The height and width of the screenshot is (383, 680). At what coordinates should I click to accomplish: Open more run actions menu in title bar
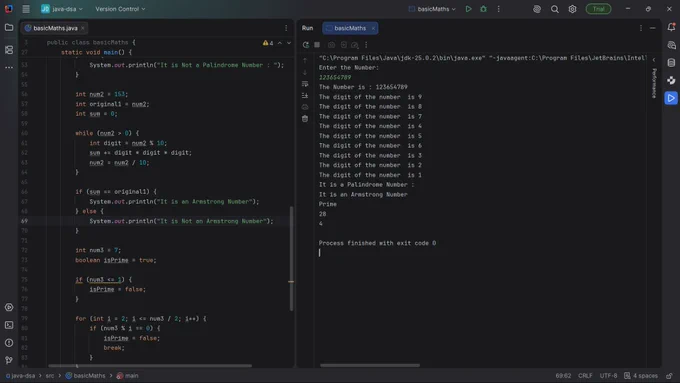coord(498,9)
